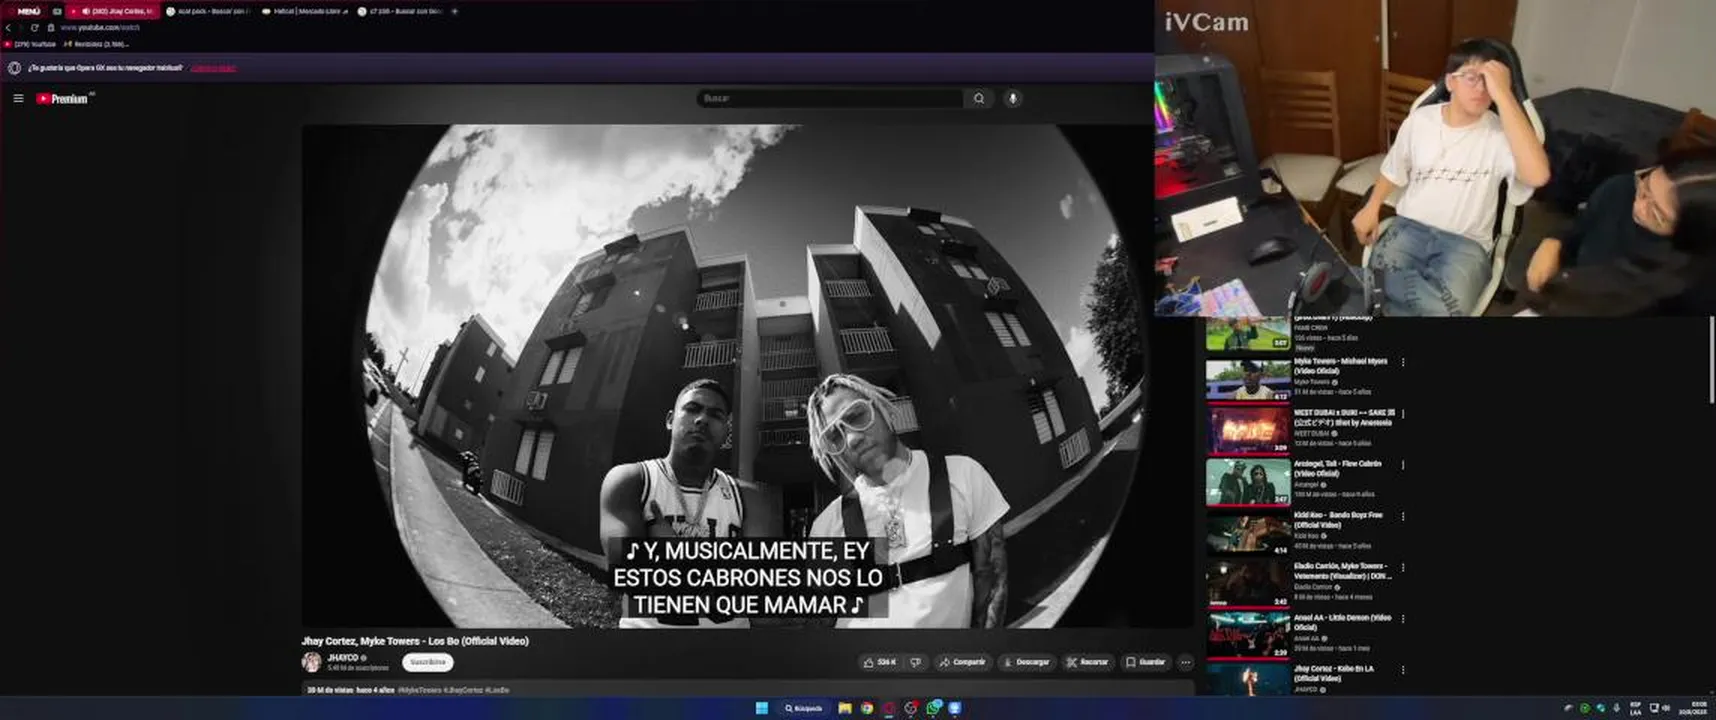Open the WEST DUBAI x DUKI video thumbnail
The image size is (1716, 720).
point(1248,431)
